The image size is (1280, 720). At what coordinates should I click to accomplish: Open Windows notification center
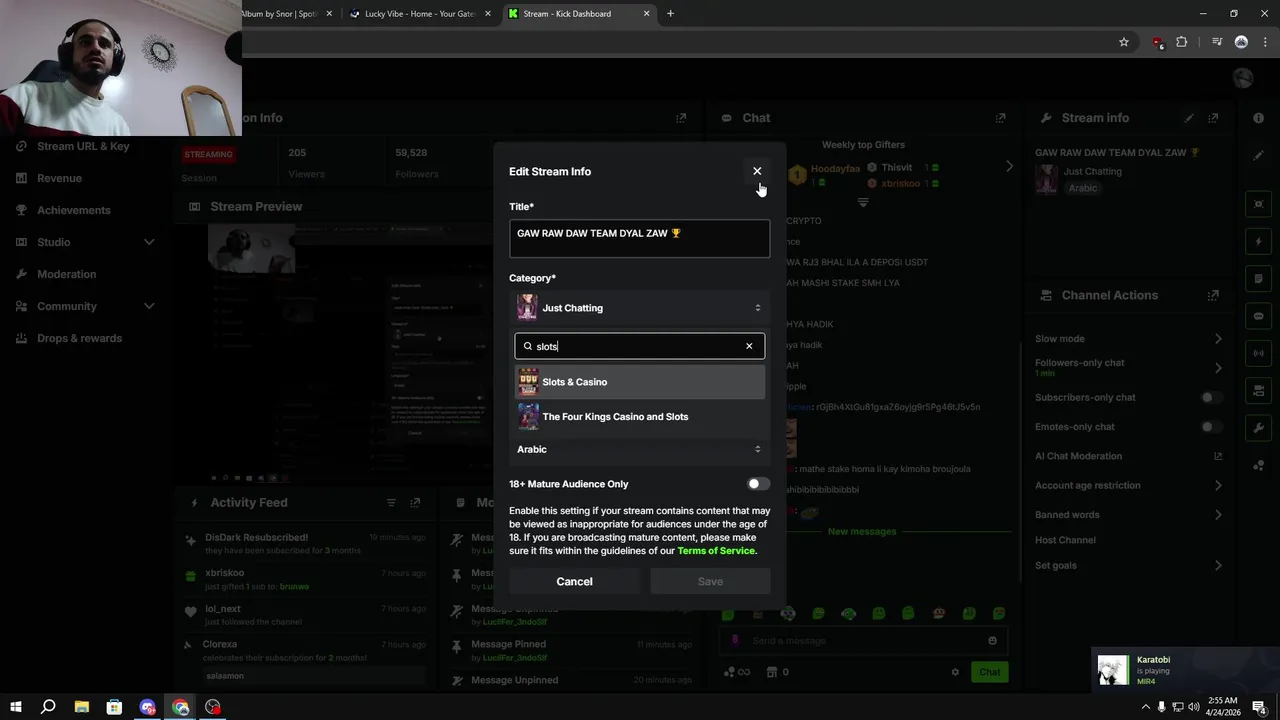pos(1259,707)
